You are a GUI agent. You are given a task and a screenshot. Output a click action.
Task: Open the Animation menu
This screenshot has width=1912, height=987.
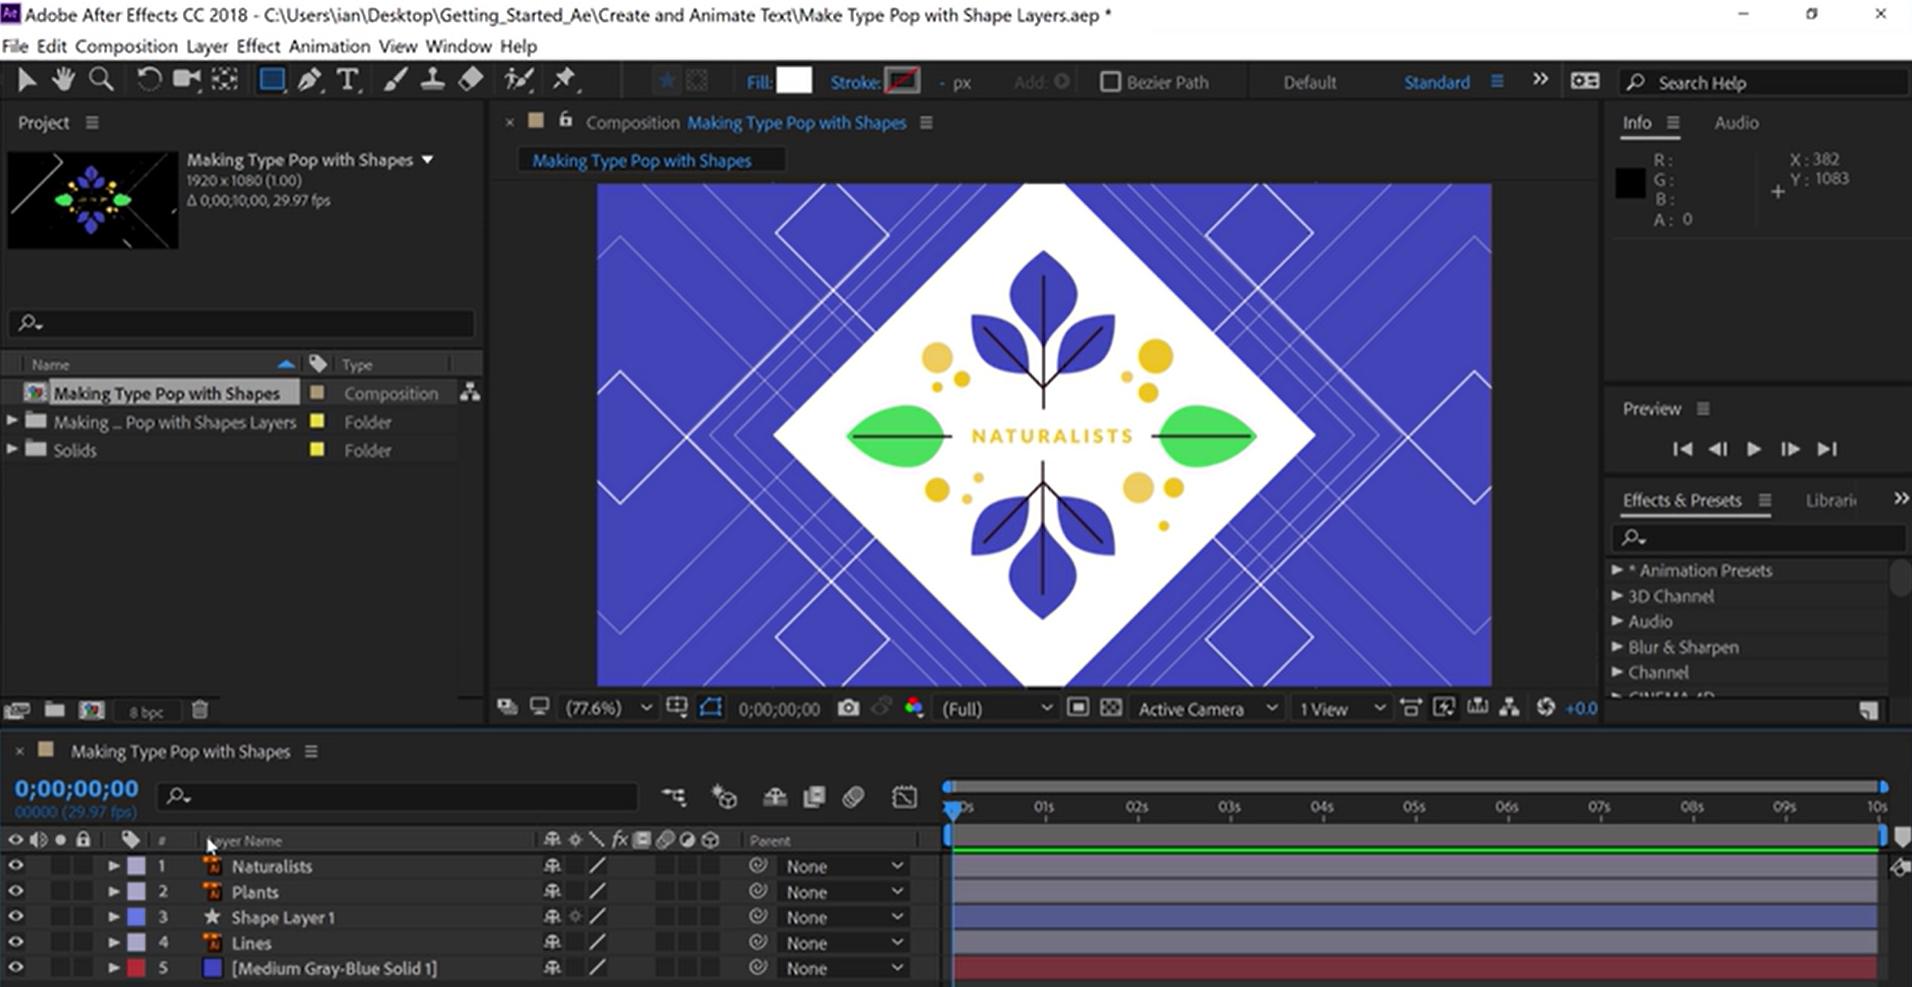329,46
